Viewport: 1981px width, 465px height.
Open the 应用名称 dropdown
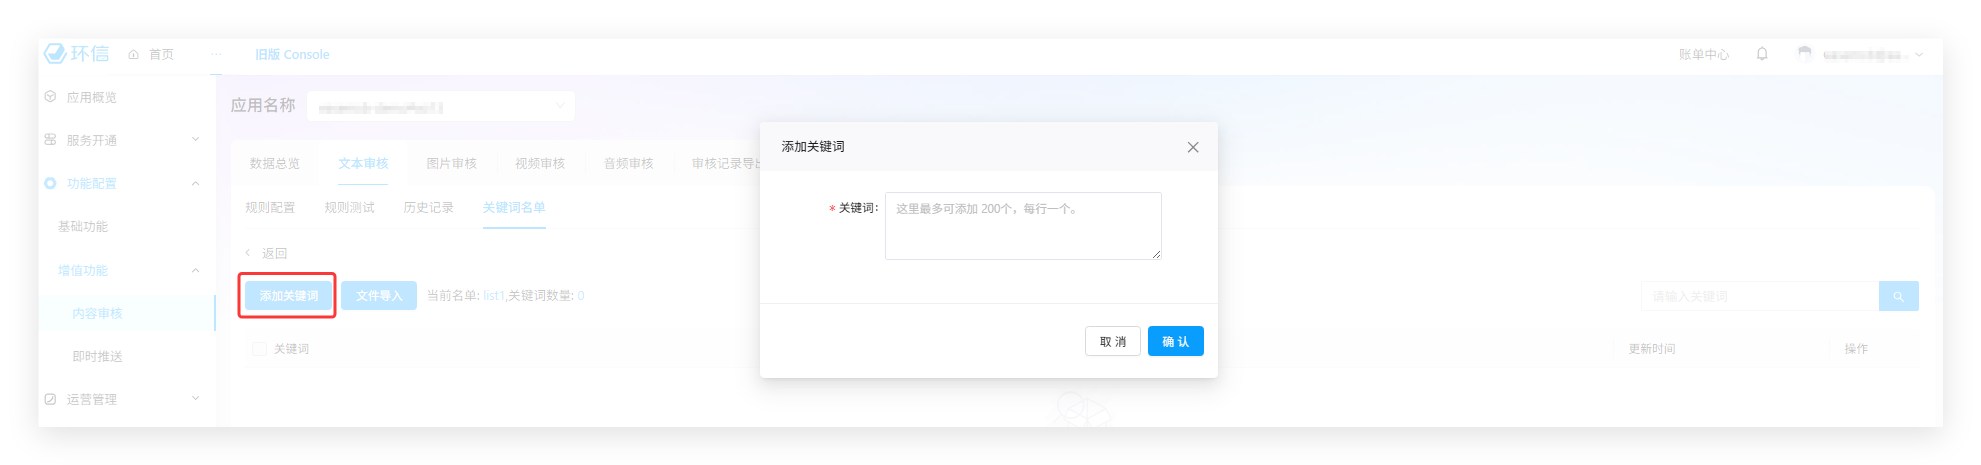pyautogui.click(x=440, y=106)
